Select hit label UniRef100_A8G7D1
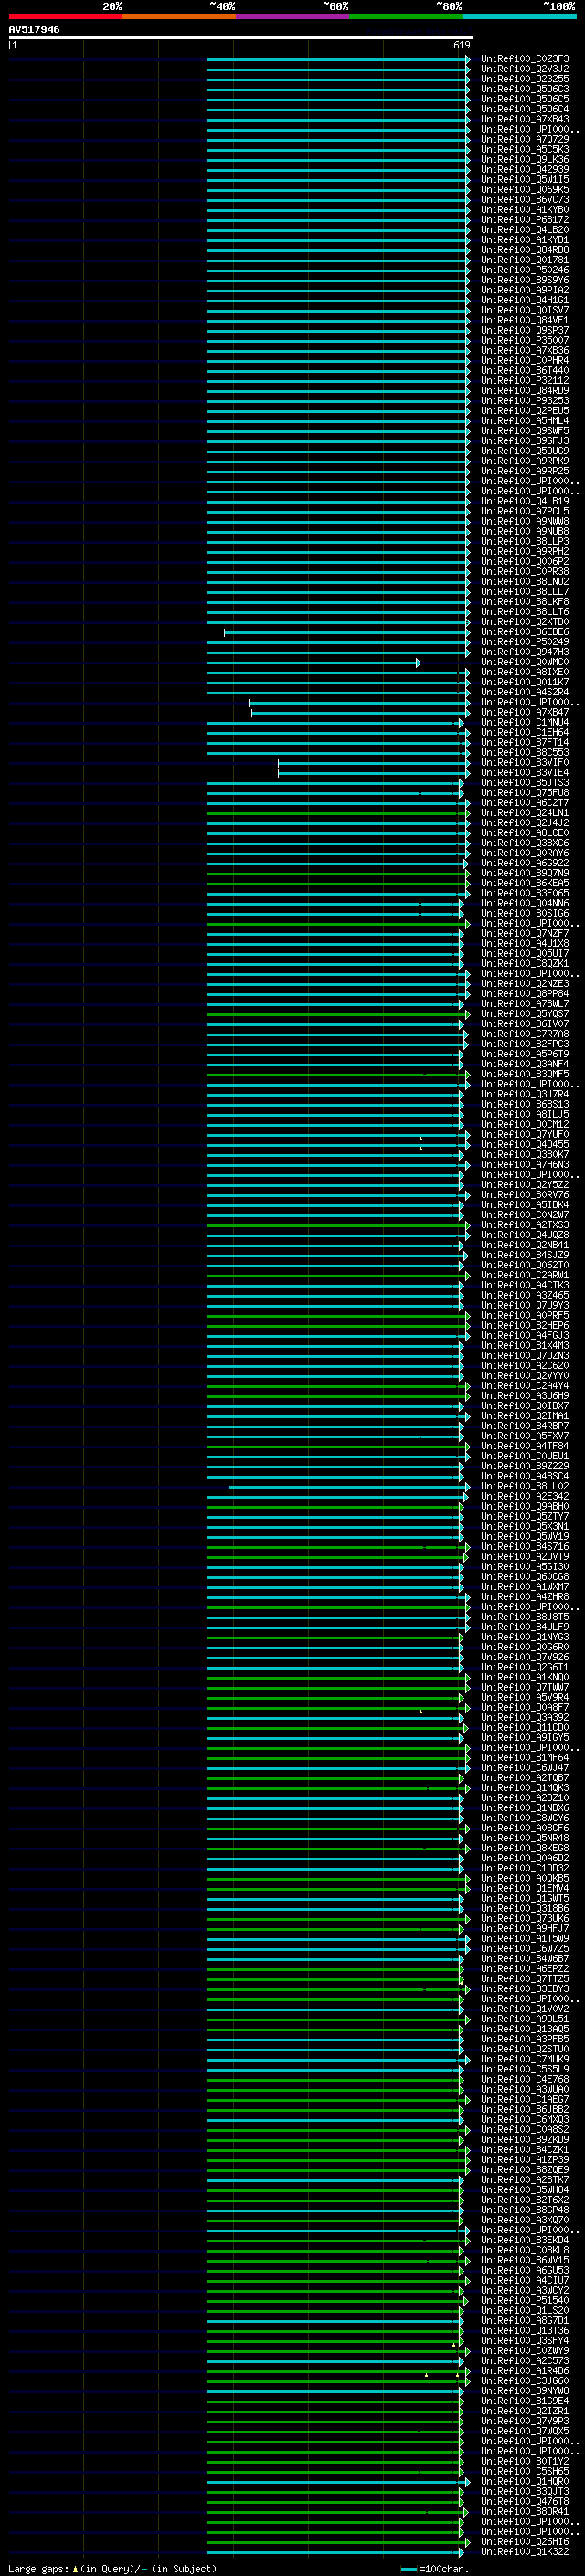This screenshot has width=585, height=2576. (x=525, y=2320)
